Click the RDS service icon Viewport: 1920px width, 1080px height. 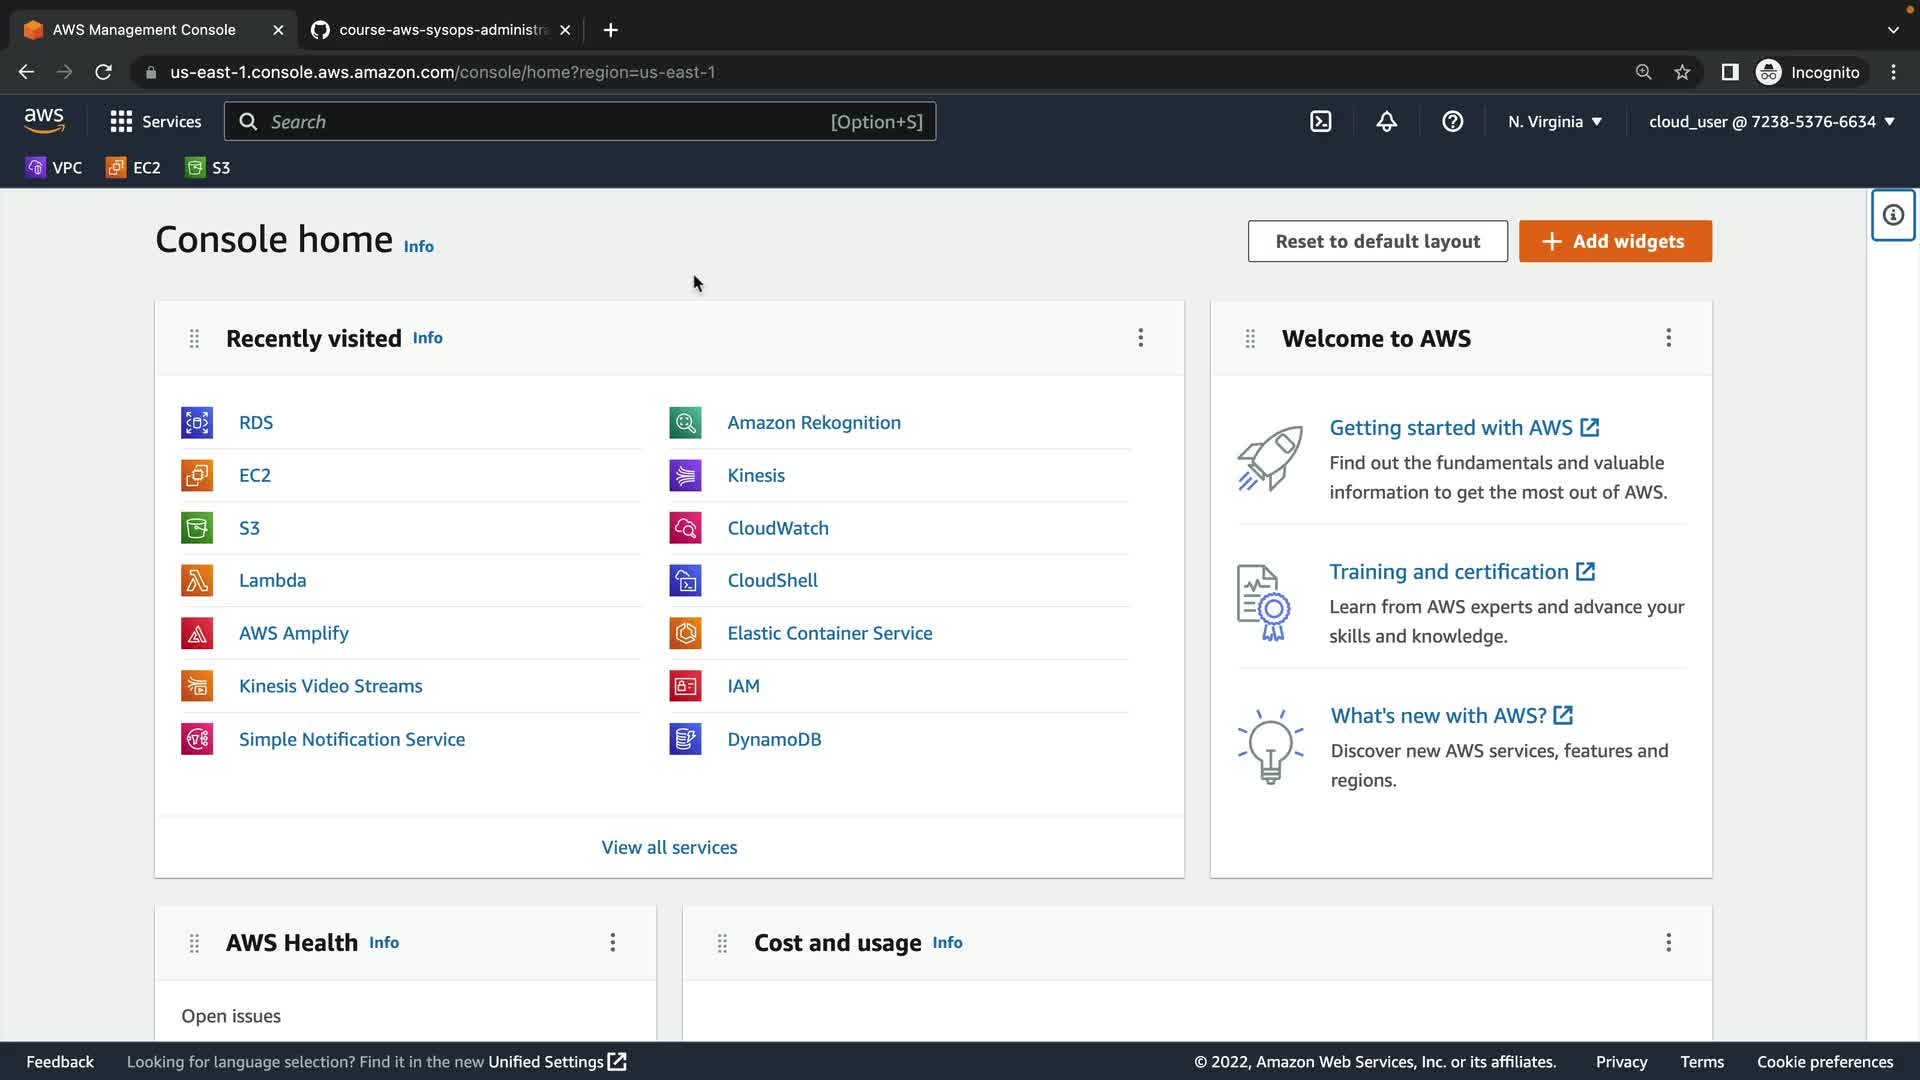[197, 423]
